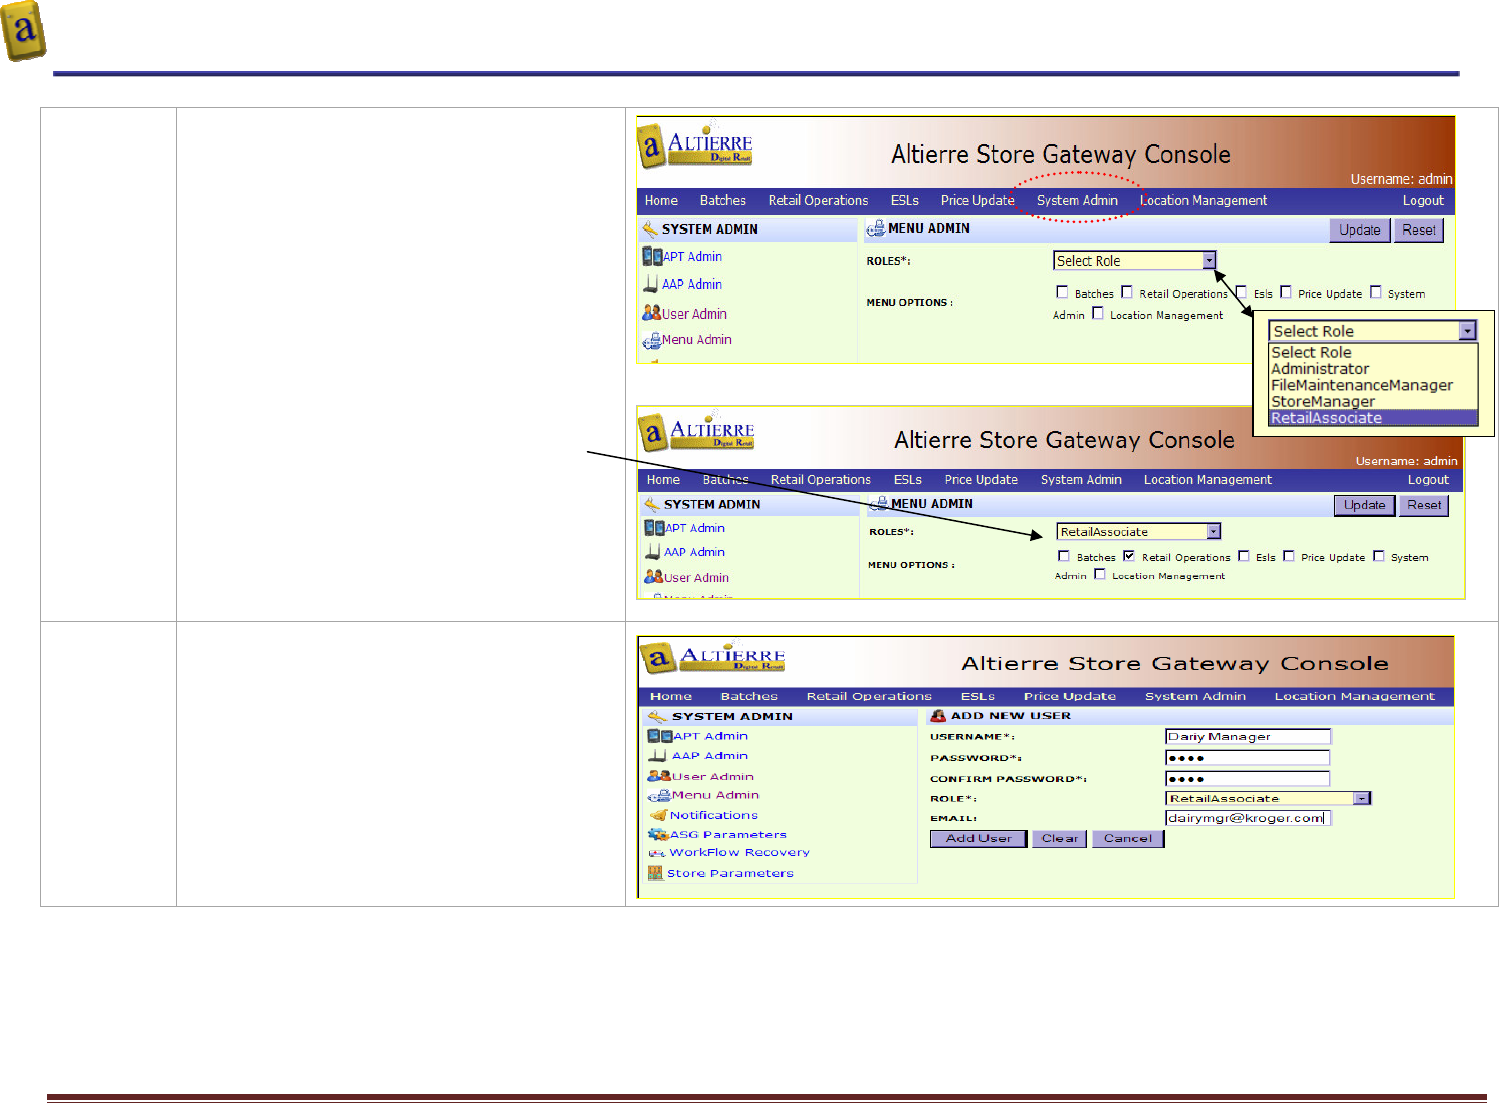
Task: Click the WorkFlow Recovery icon in the sidebar
Action: click(x=657, y=853)
